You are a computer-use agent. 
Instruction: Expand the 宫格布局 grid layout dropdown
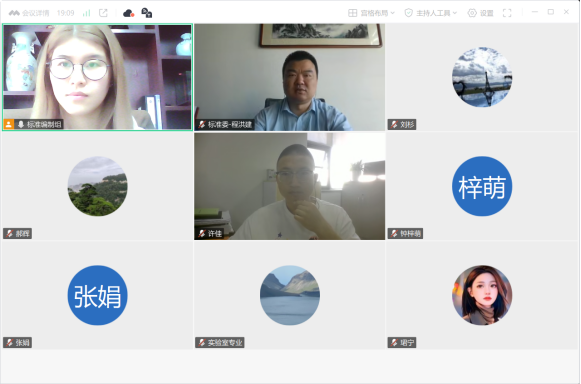372,13
